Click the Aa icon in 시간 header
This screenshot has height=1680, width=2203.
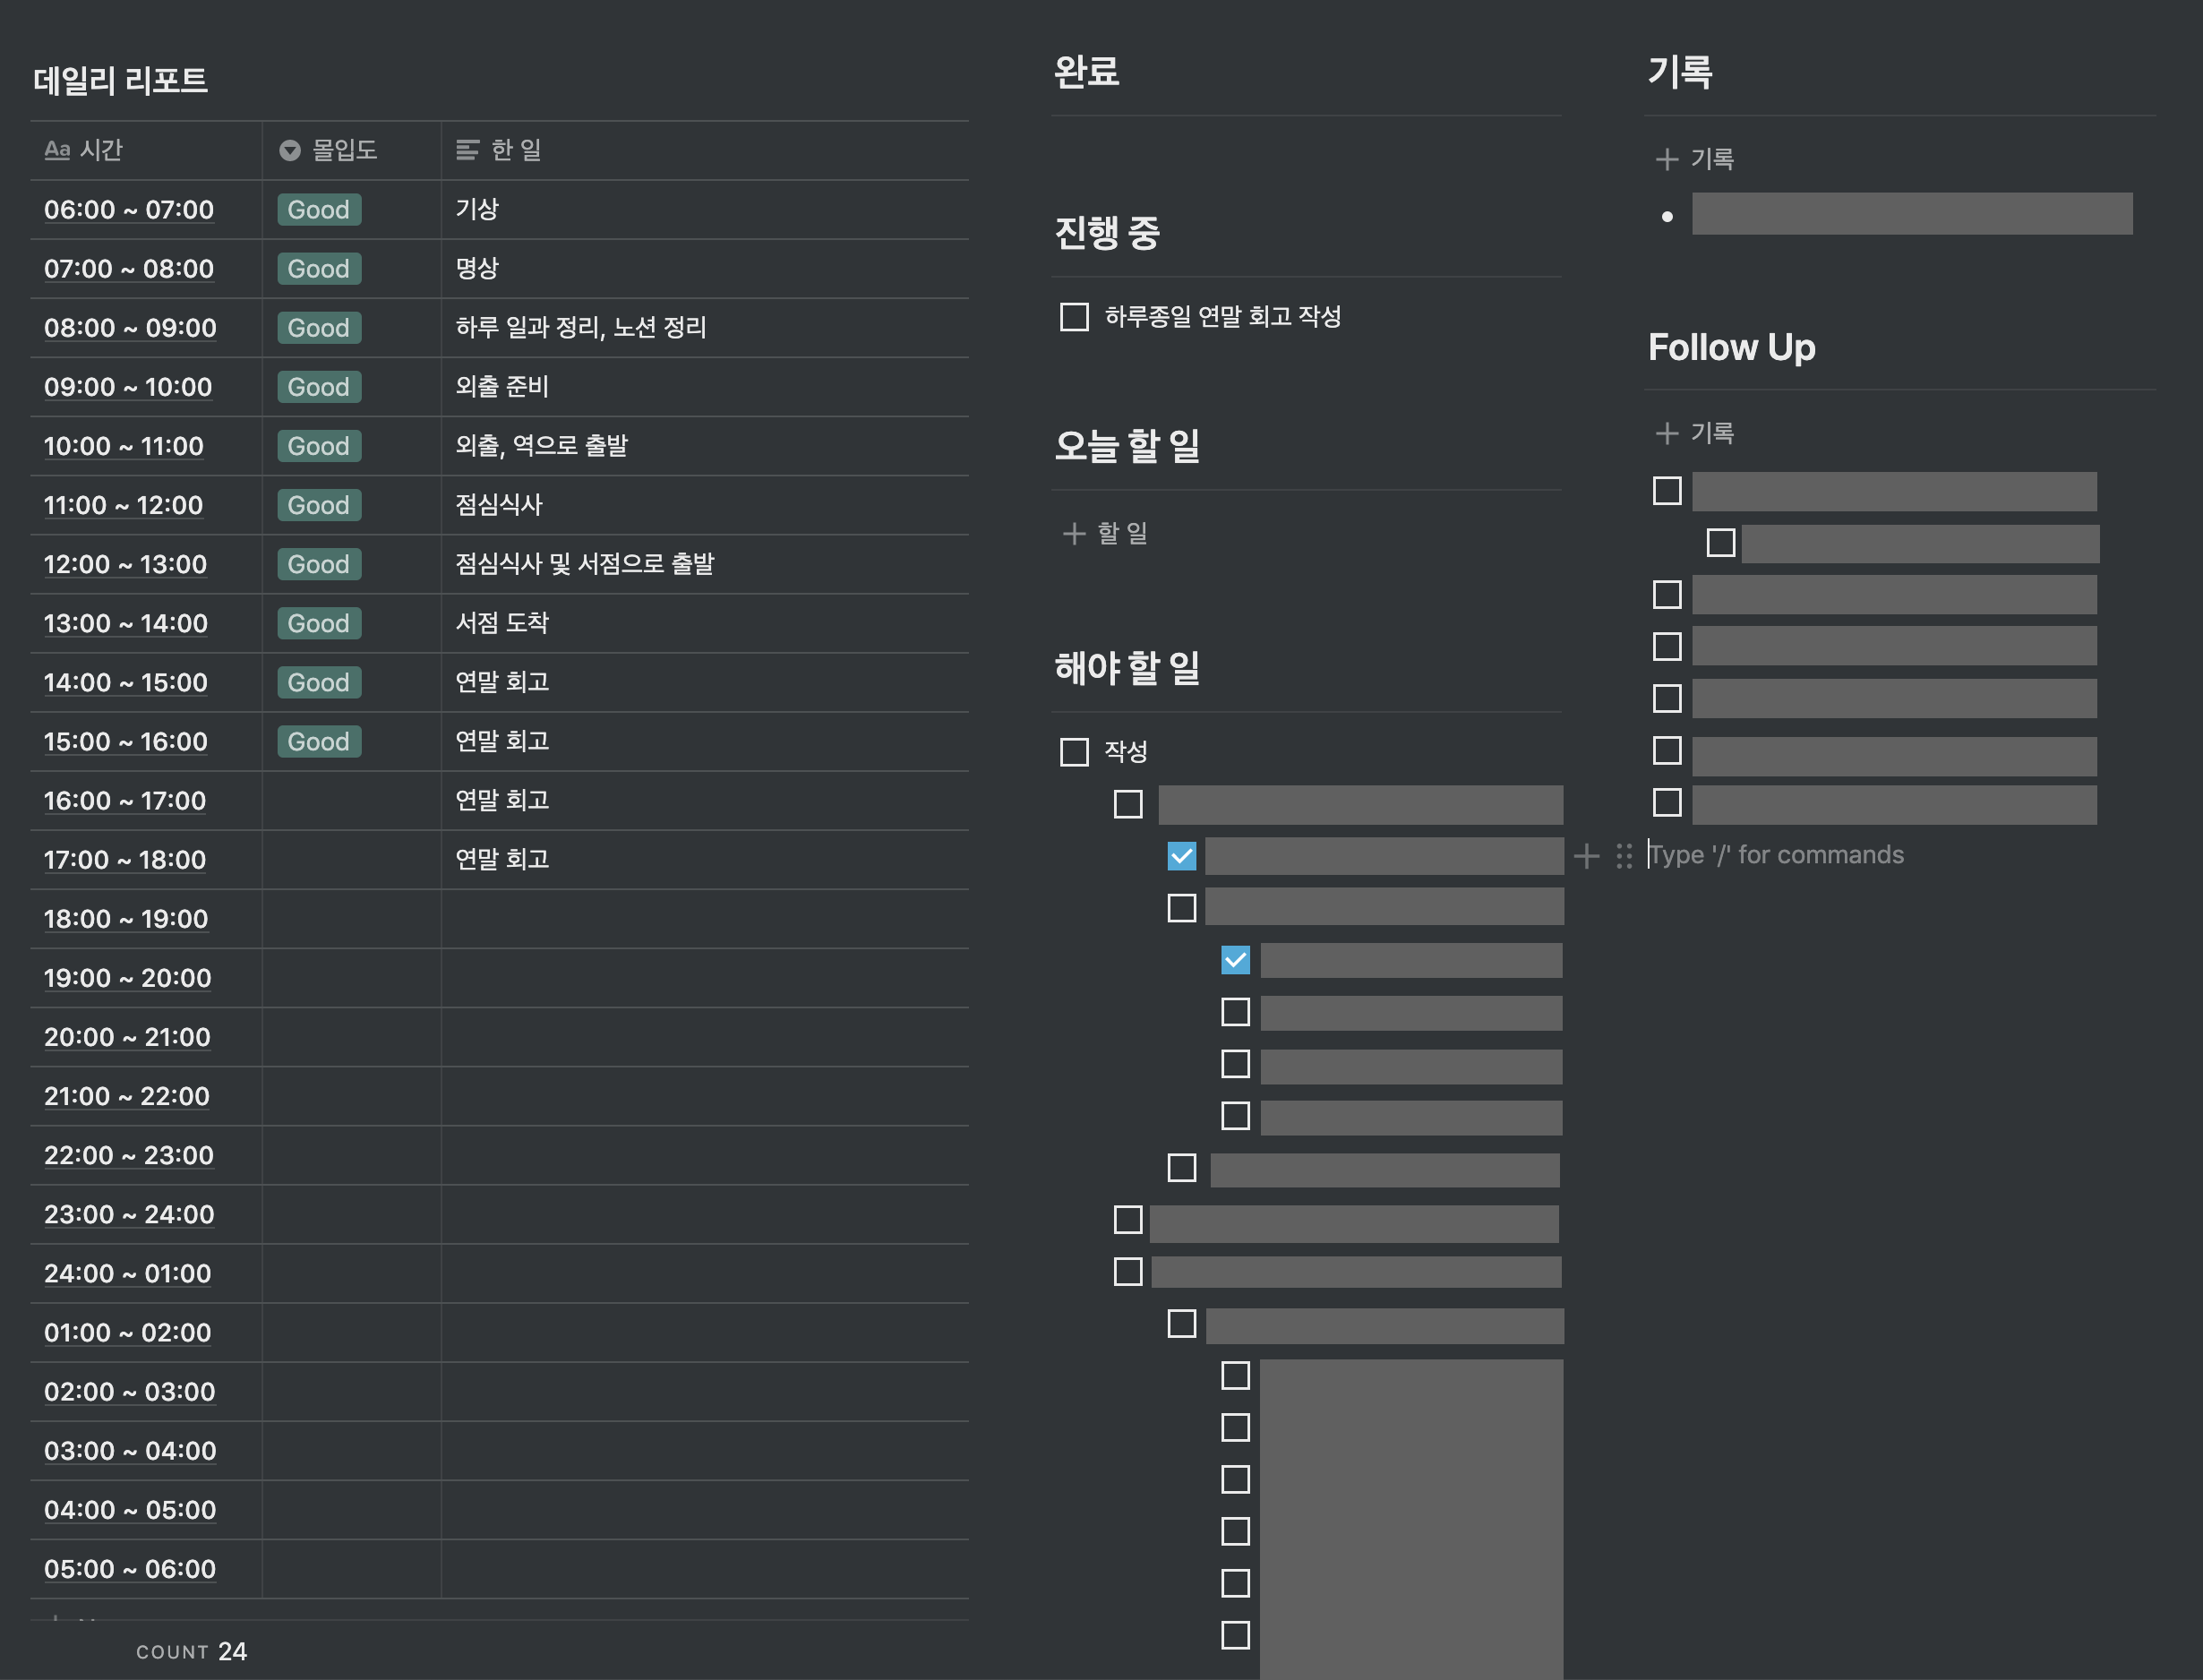tap(57, 150)
